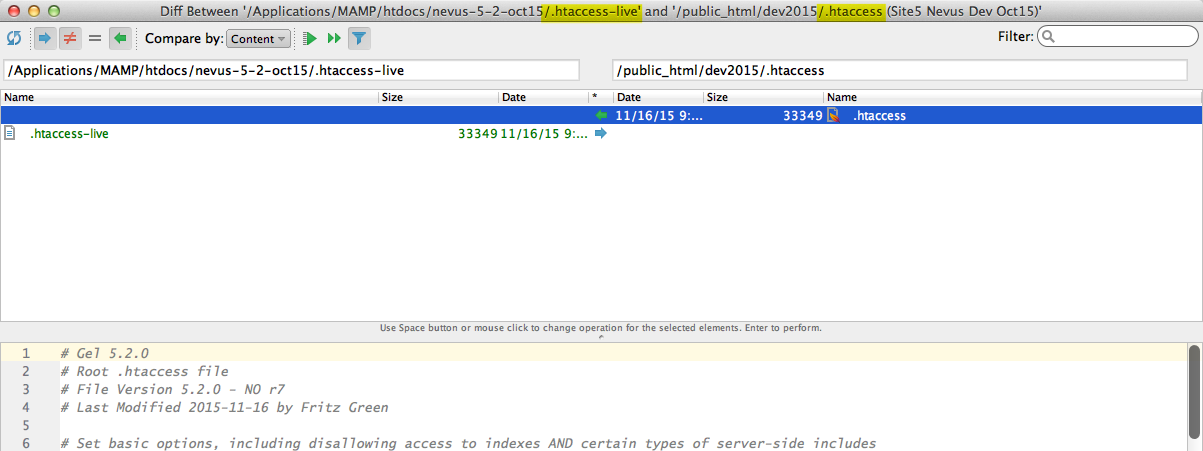Click the left path field with .htaccess-live
This screenshot has height=451, width=1203.
pos(292,71)
